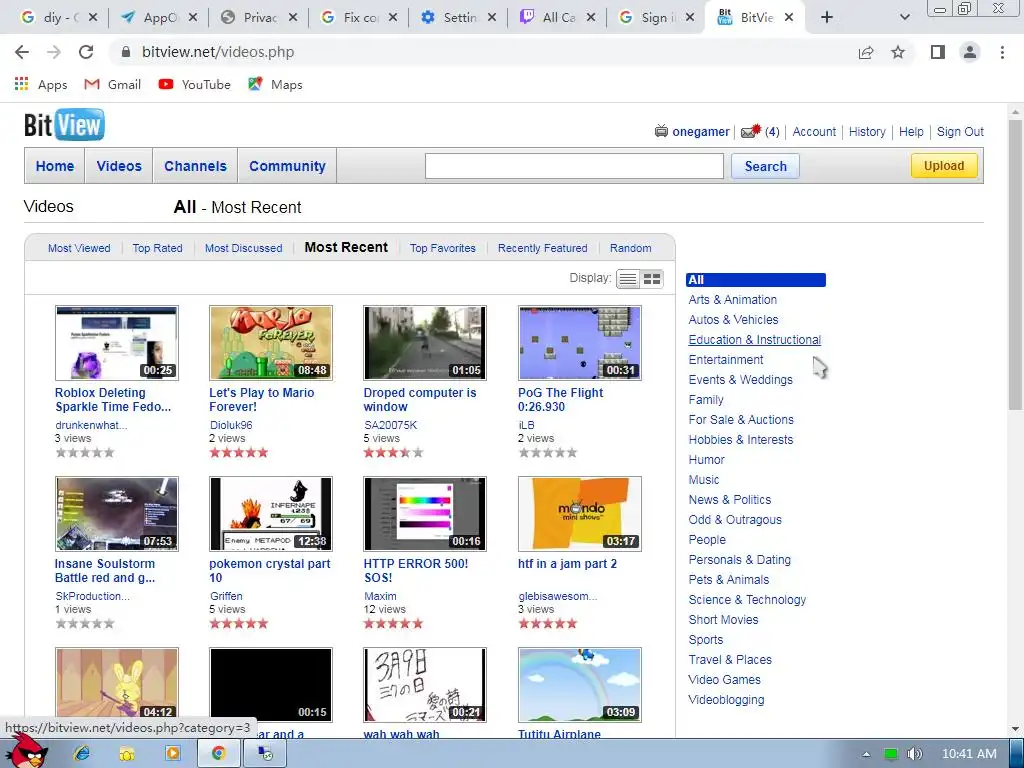Select the Random filter tab
This screenshot has width=1024, height=768.
630,248
